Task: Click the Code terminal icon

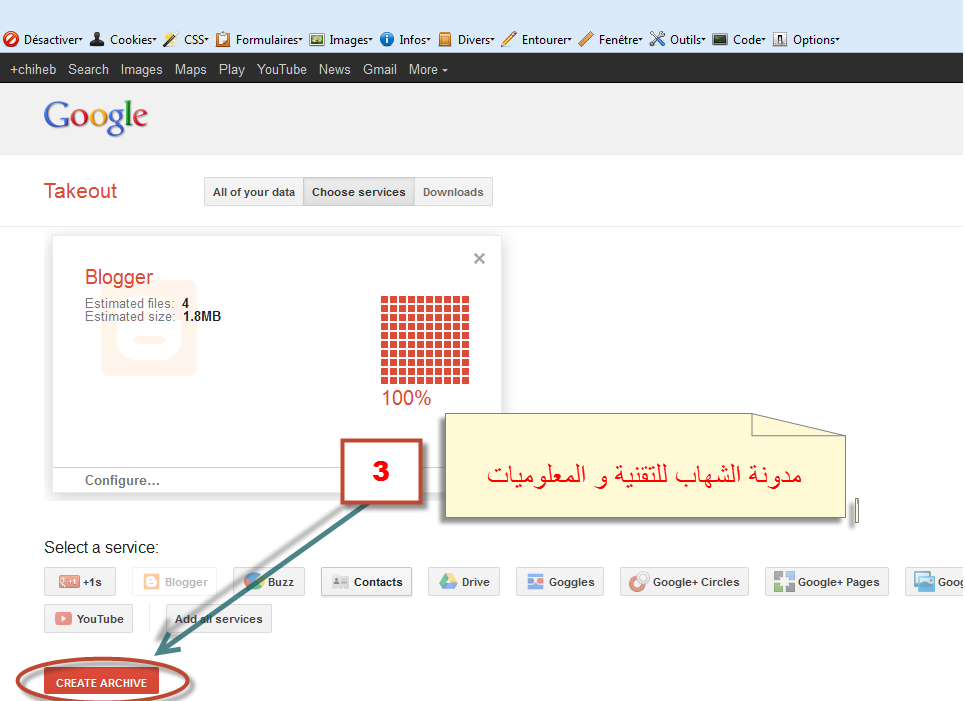Action: [x=720, y=39]
